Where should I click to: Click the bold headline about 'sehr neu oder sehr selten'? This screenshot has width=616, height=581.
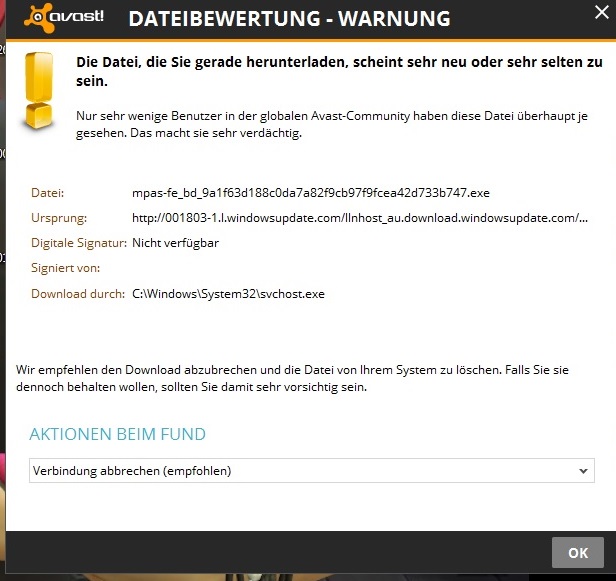pyautogui.click(x=339, y=71)
